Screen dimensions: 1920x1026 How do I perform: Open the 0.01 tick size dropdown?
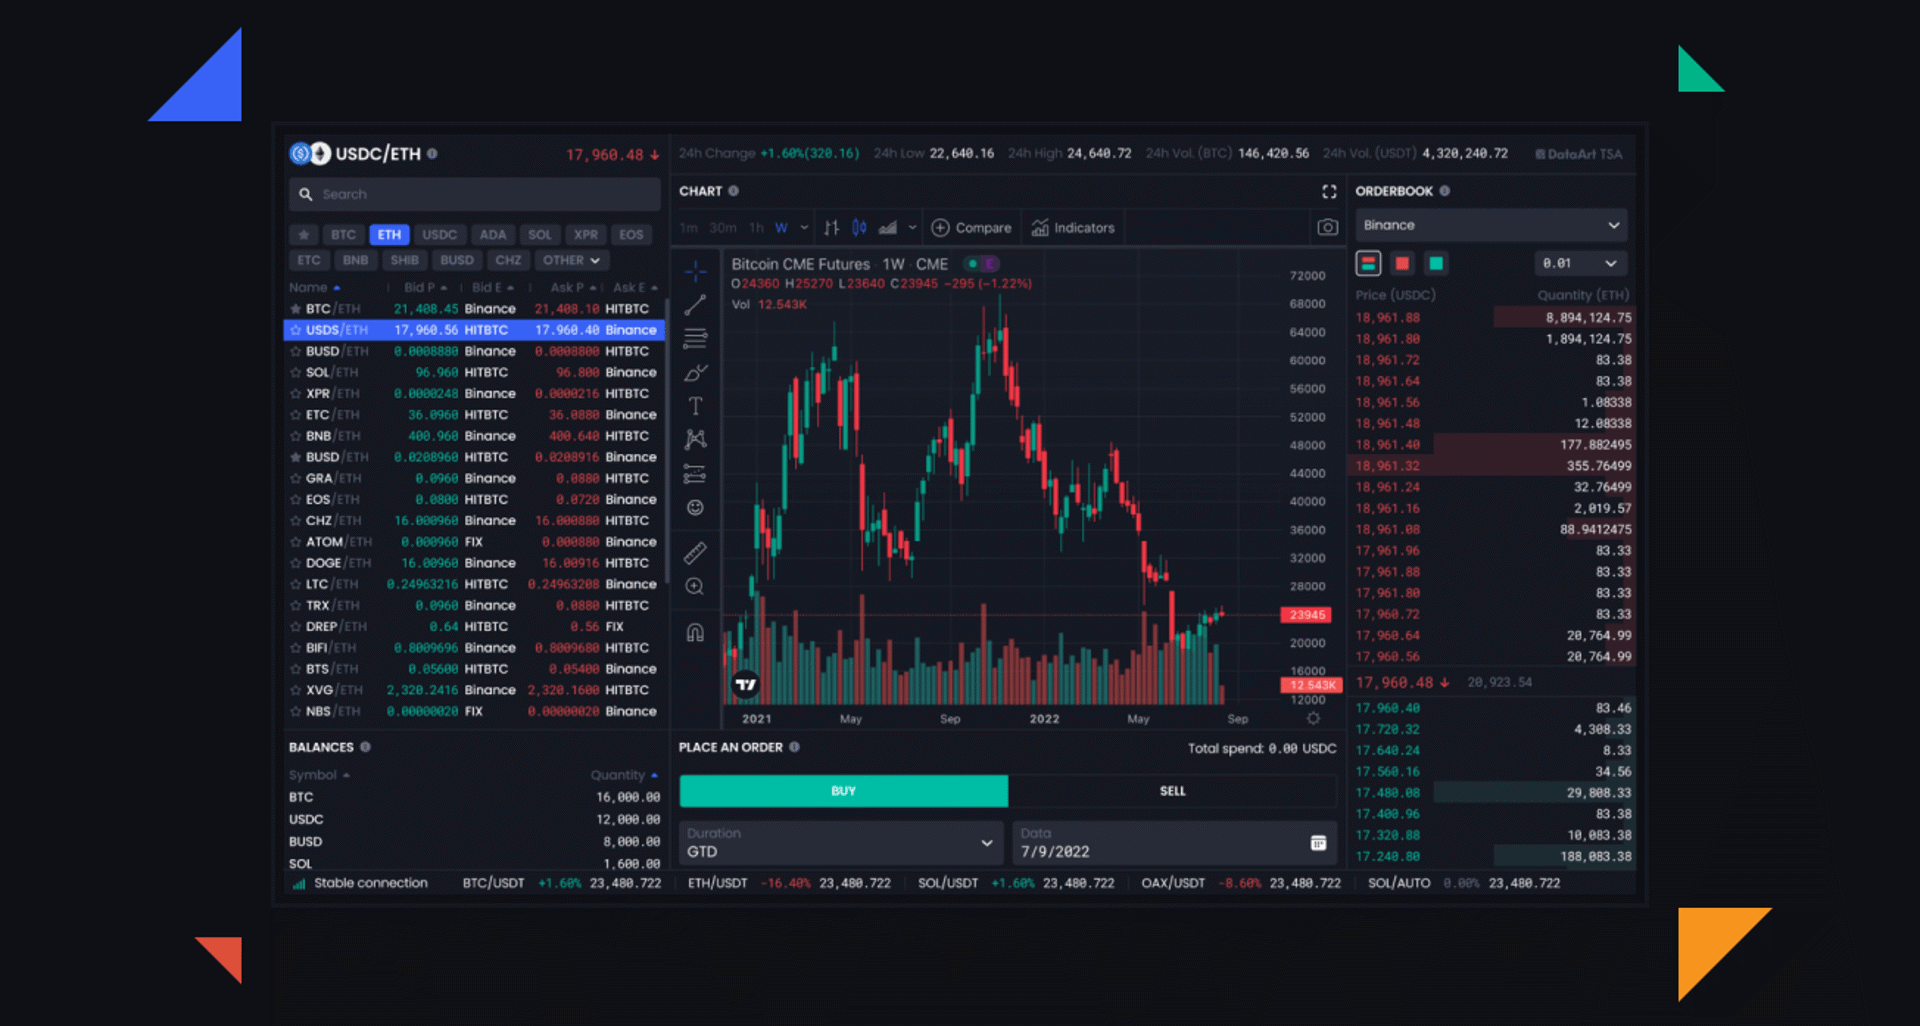coord(1580,262)
